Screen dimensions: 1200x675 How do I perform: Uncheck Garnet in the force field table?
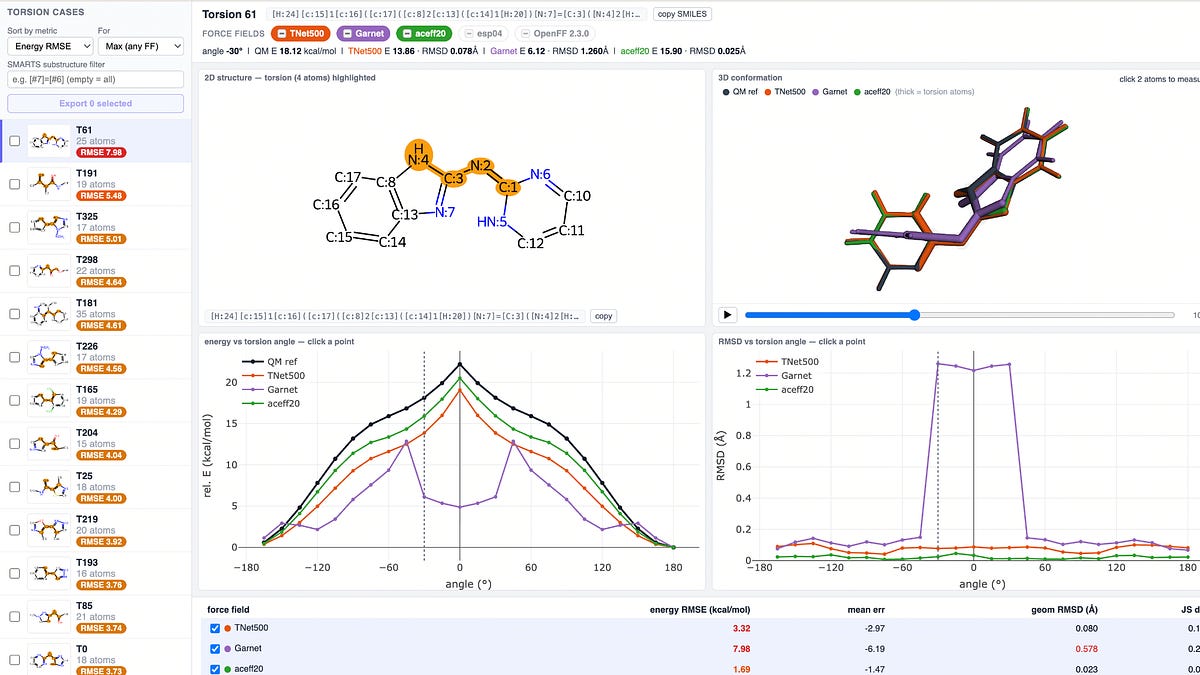point(216,648)
